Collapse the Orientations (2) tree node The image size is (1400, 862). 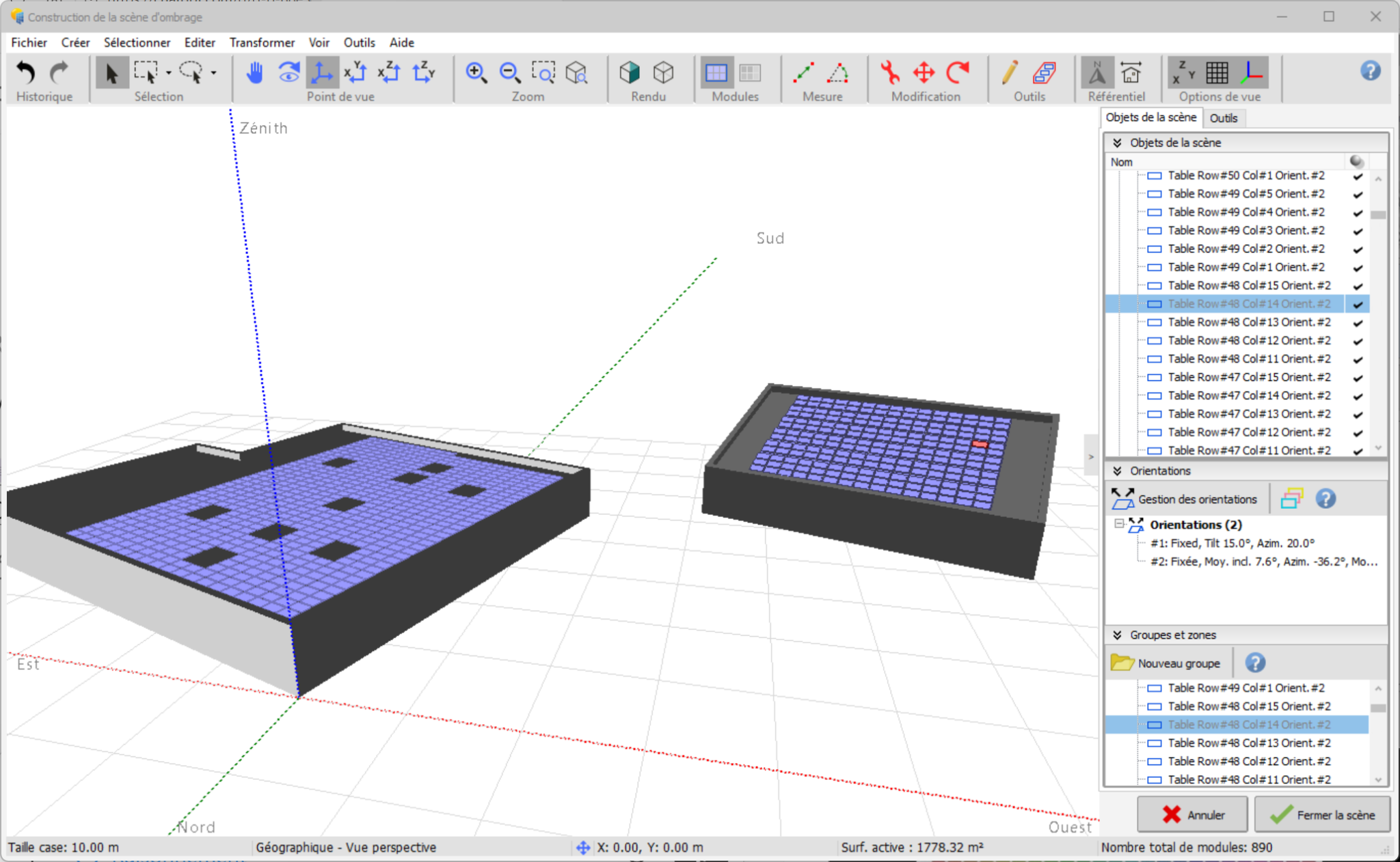tap(1119, 524)
